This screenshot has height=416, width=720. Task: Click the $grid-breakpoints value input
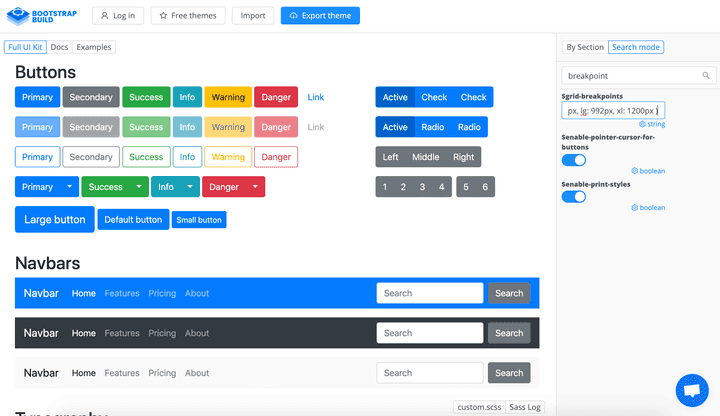pyautogui.click(x=613, y=110)
